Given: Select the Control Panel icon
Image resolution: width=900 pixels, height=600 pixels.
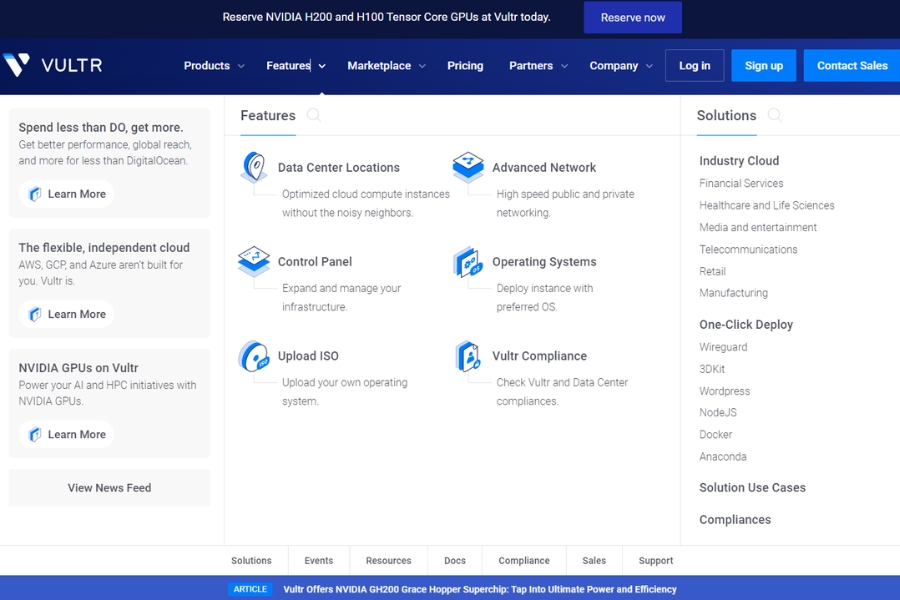Looking at the screenshot, I should coord(254,261).
